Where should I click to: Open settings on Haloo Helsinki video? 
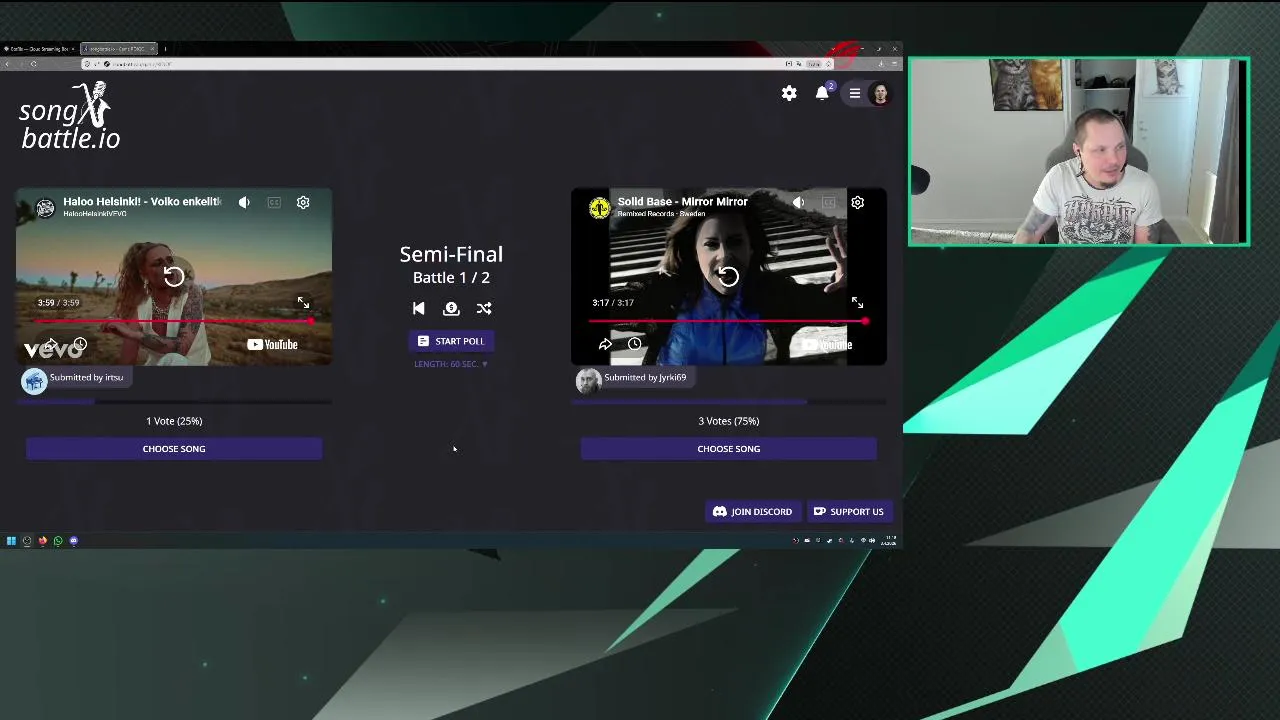coord(303,202)
